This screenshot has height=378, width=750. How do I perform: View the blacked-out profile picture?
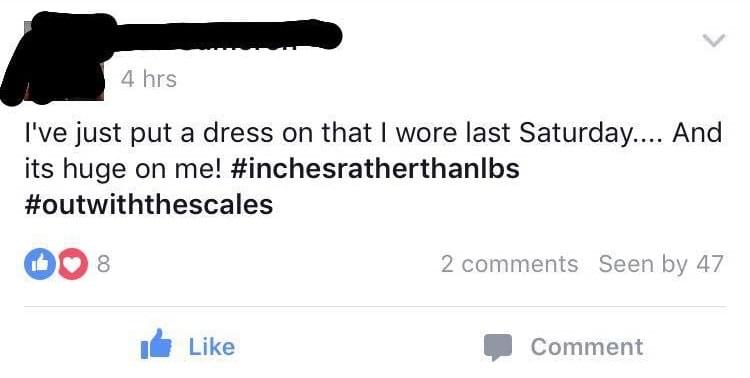[56, 60]
